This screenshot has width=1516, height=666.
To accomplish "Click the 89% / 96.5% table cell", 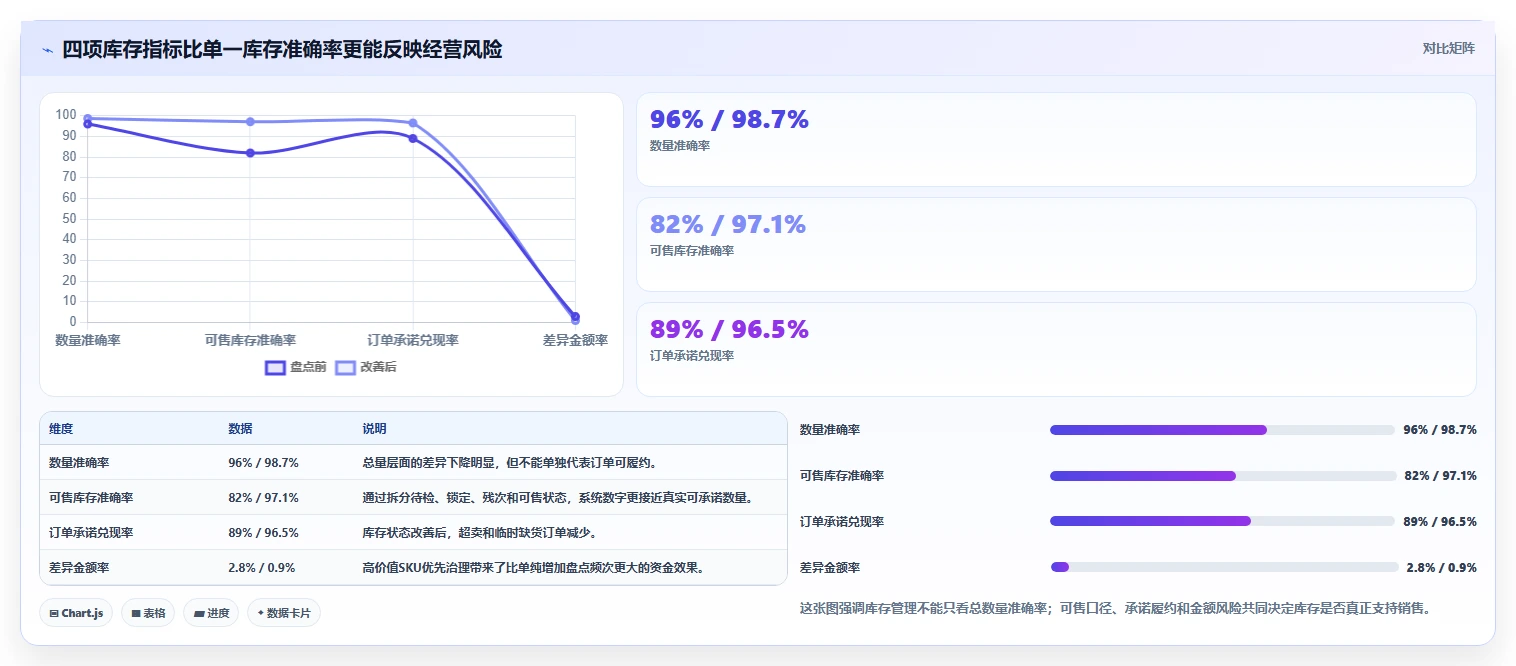I will point(263,532).
